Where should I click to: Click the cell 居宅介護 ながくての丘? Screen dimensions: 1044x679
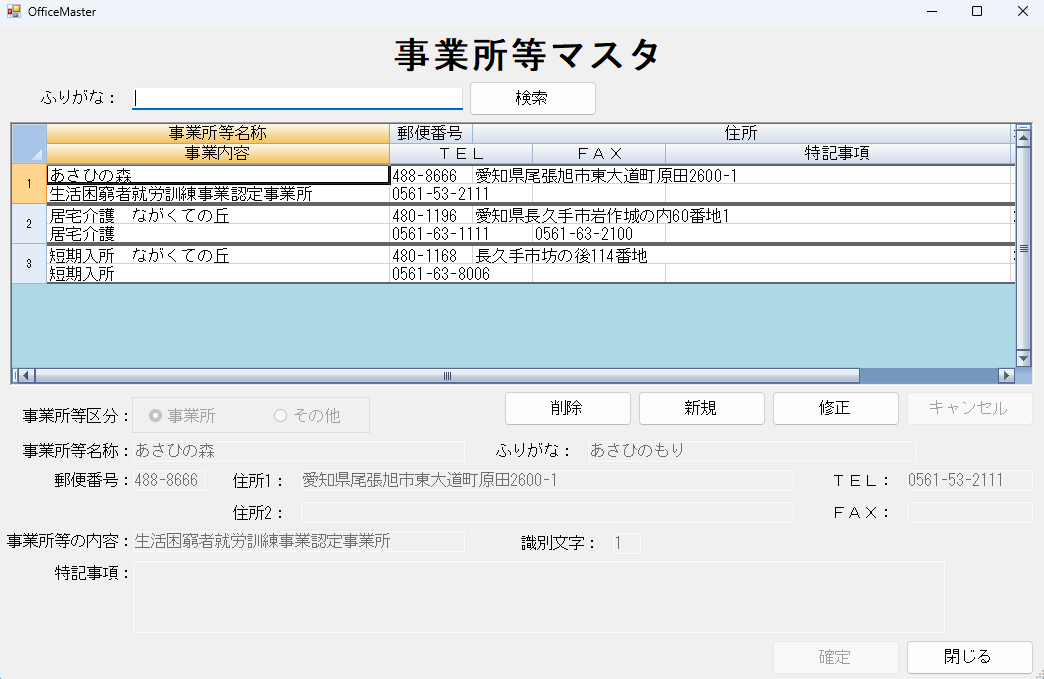(x=218, y=215)
